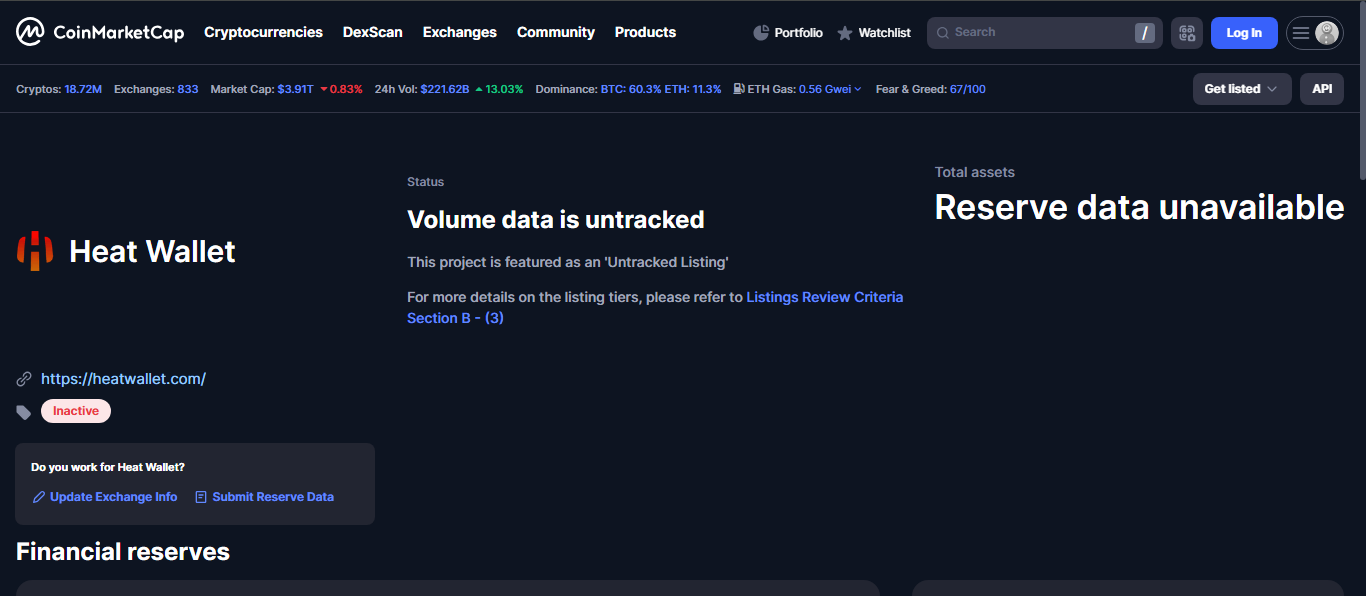Screen dimensions: 1366x596
Task: Click the Fear & Greed 67/100 value
Action: coord(968,89)
